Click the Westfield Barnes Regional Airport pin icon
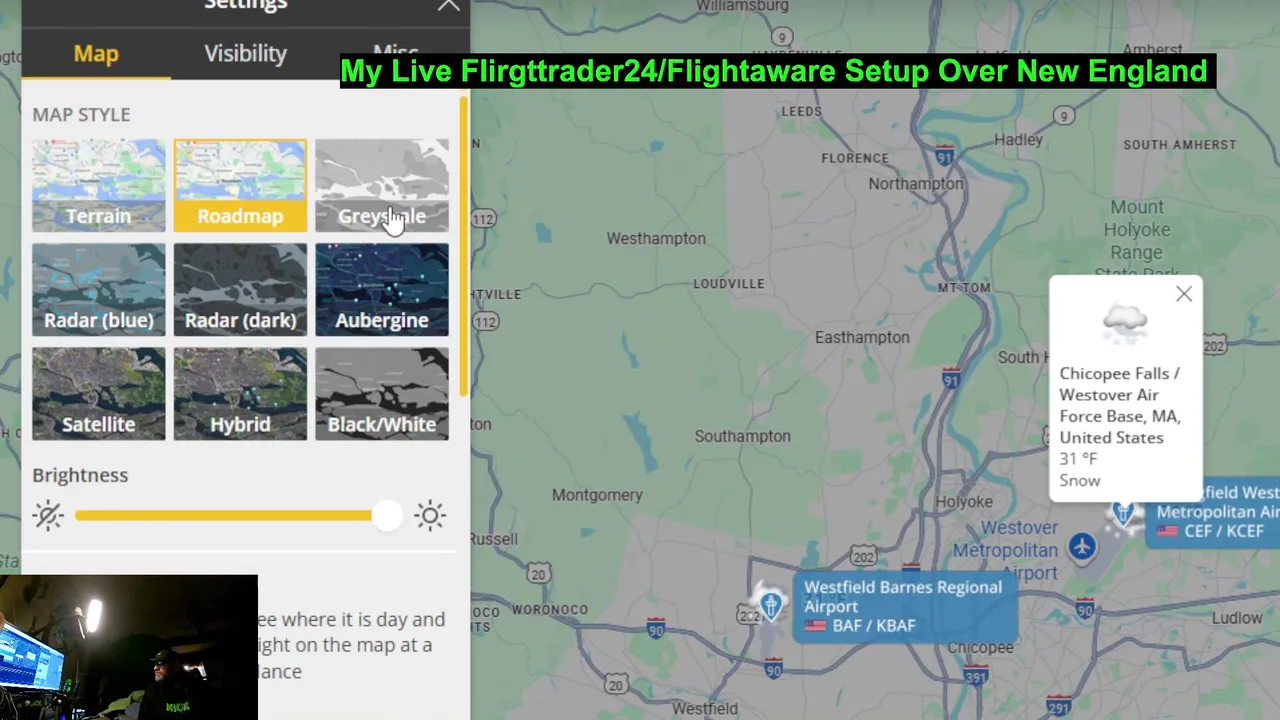This screenshot has width=1280, height=720. click(x=771, y=605)
